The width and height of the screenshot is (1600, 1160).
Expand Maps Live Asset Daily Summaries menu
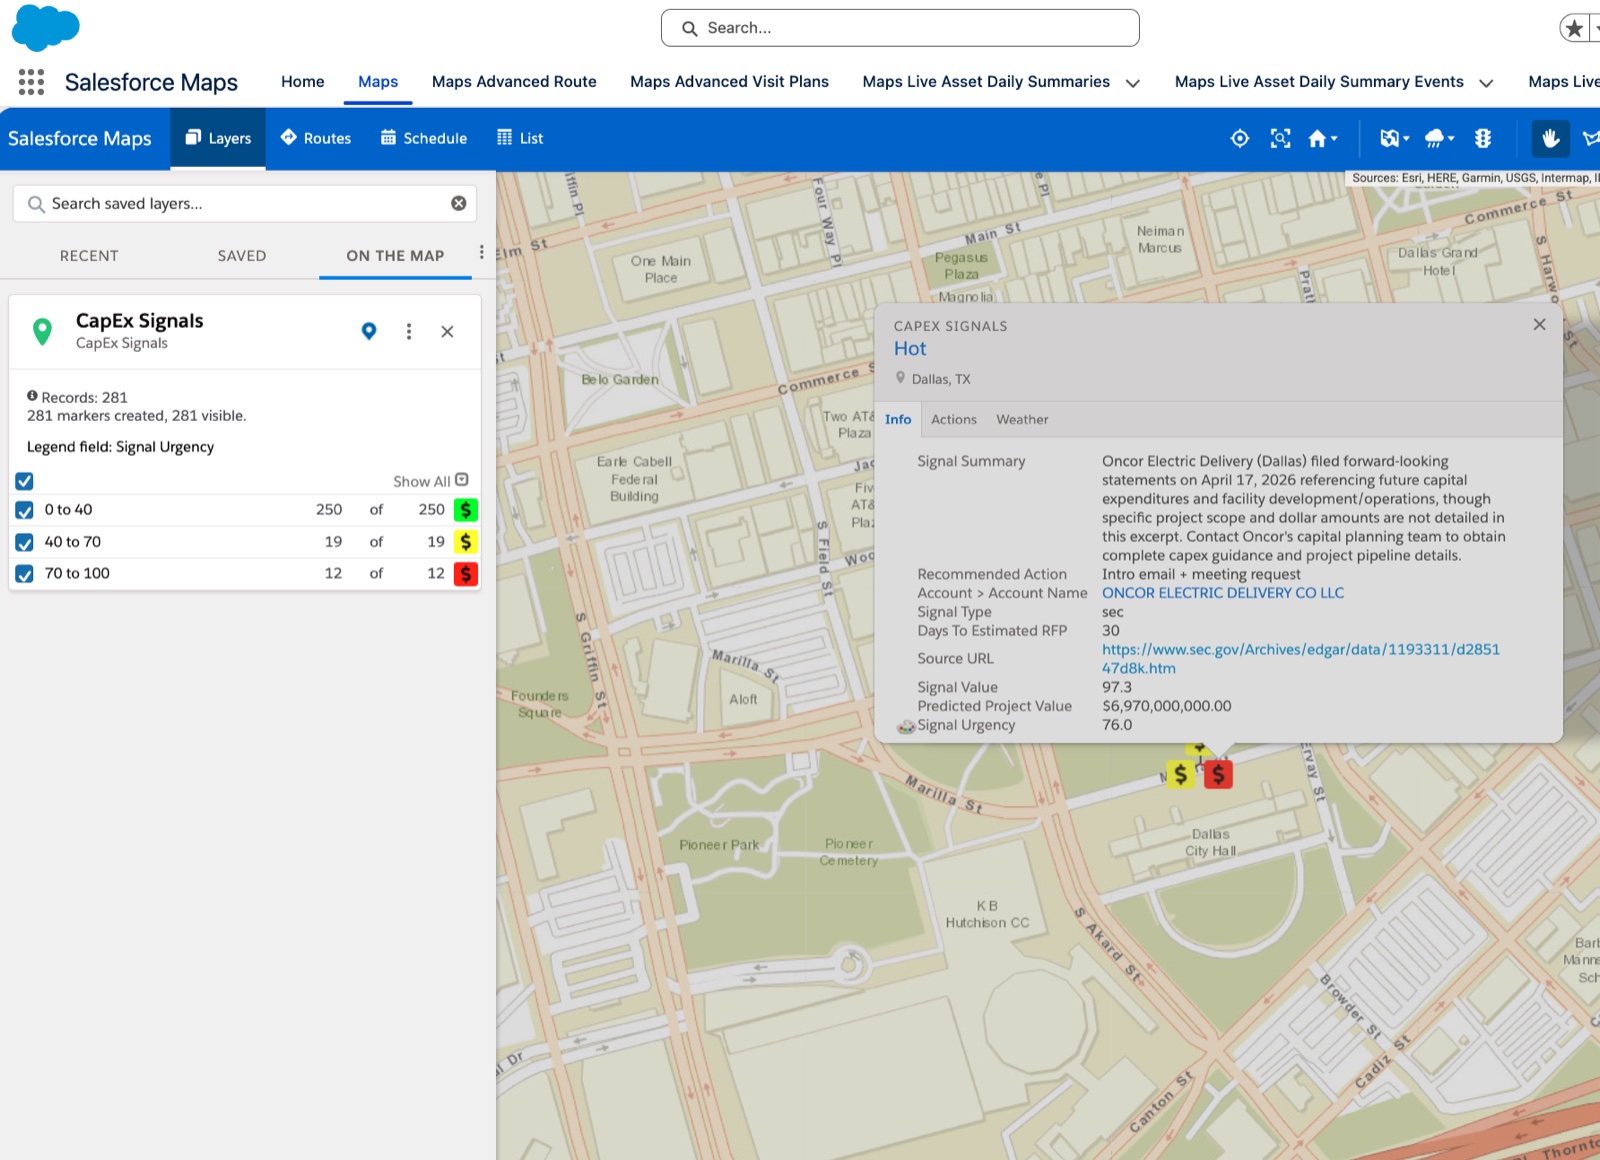[x=1133, y=83]
